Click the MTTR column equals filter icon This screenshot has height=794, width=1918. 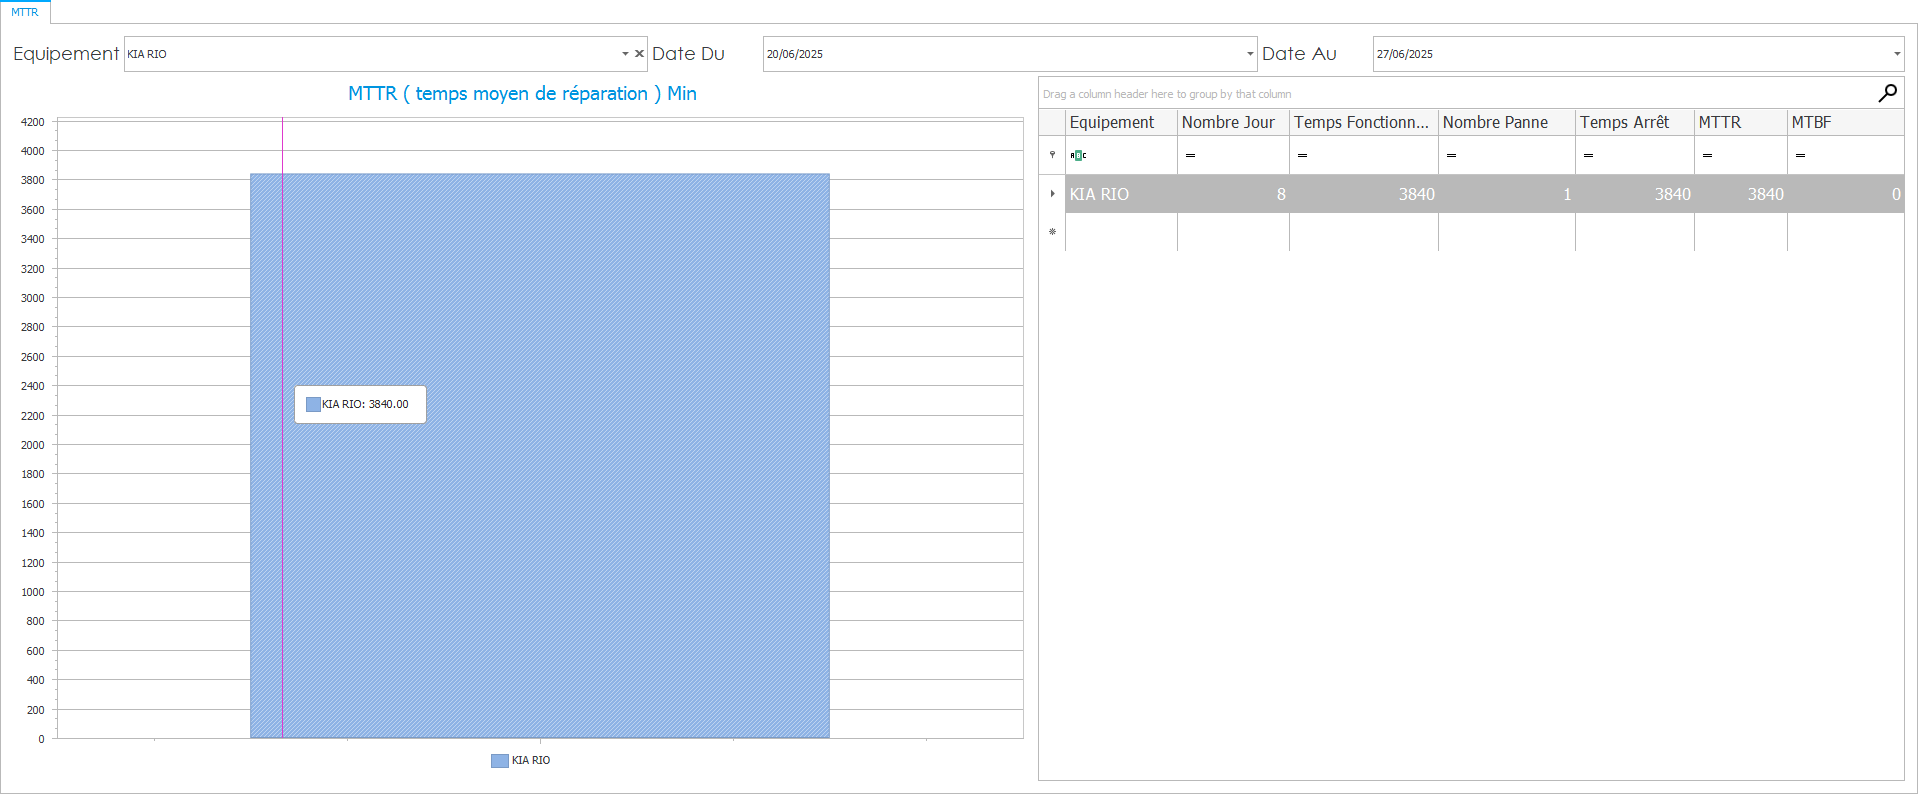coord(1707,155)
